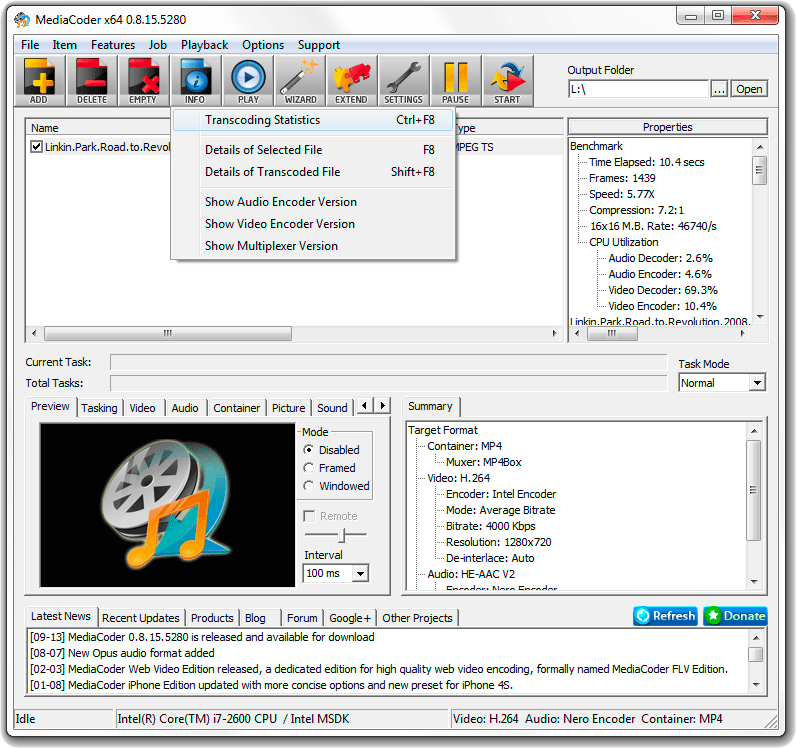Click the EXTEND puzzle icon
The height and width of the screenshot is (748, 796).
point(352,81)
